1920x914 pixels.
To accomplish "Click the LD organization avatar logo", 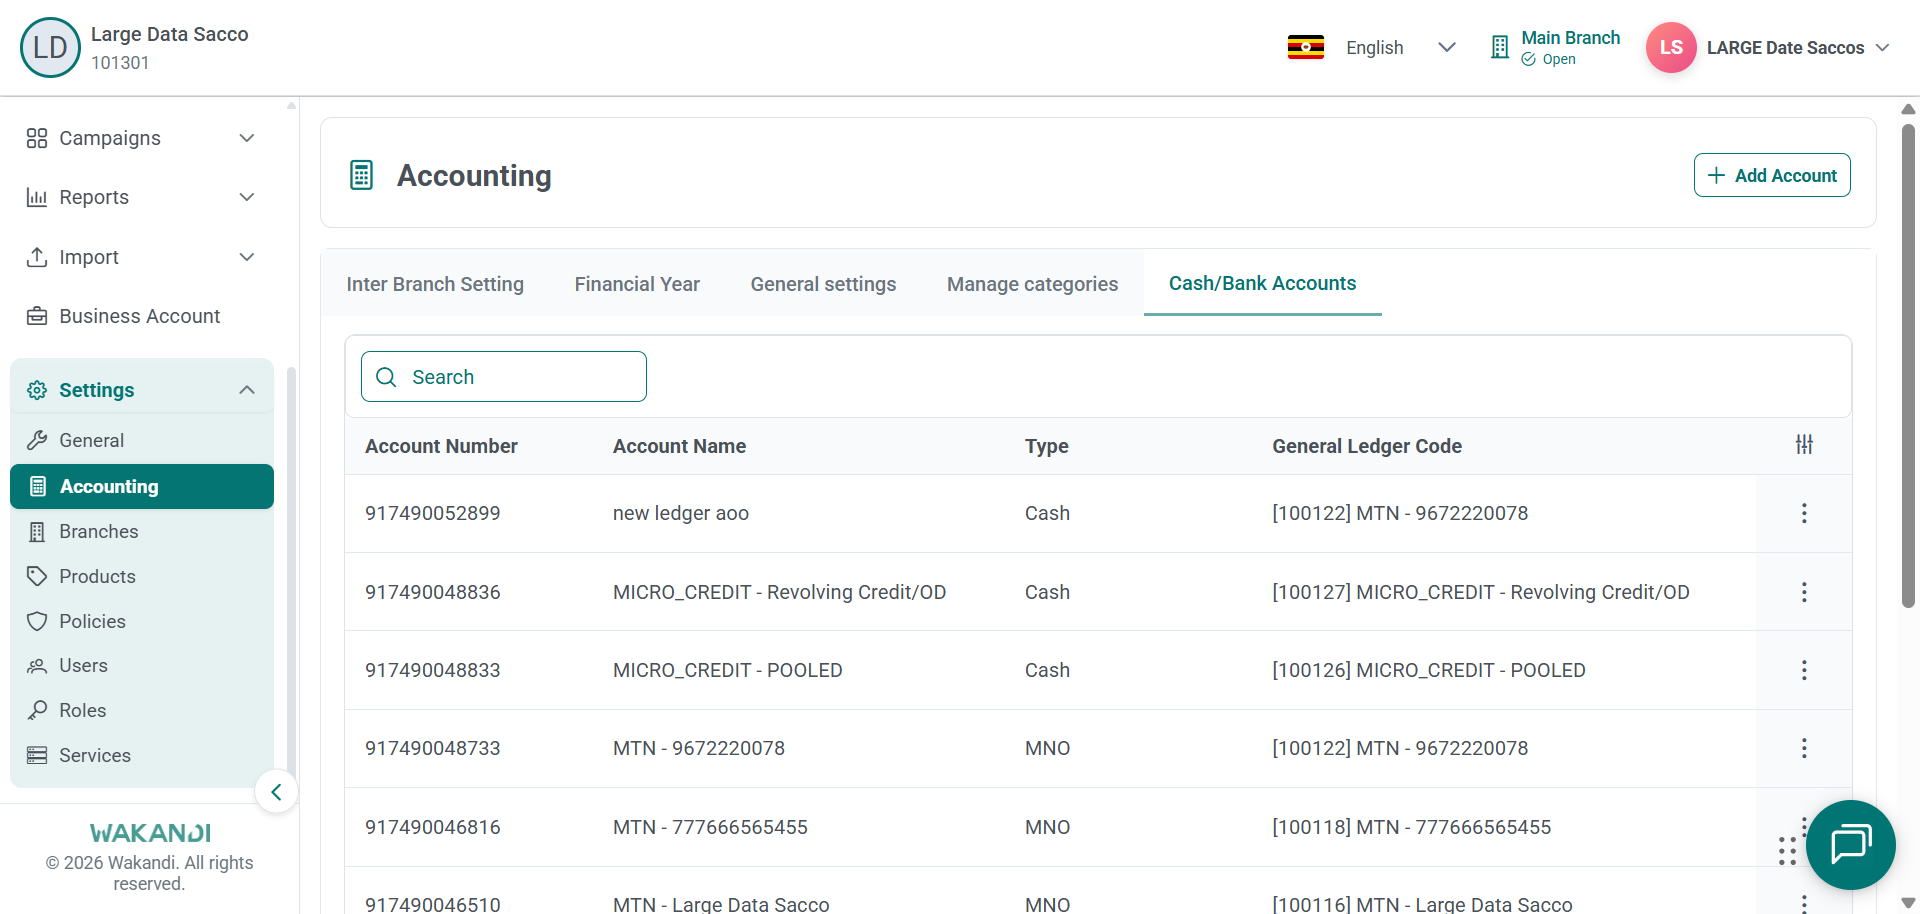I will [x=50, y=47].
